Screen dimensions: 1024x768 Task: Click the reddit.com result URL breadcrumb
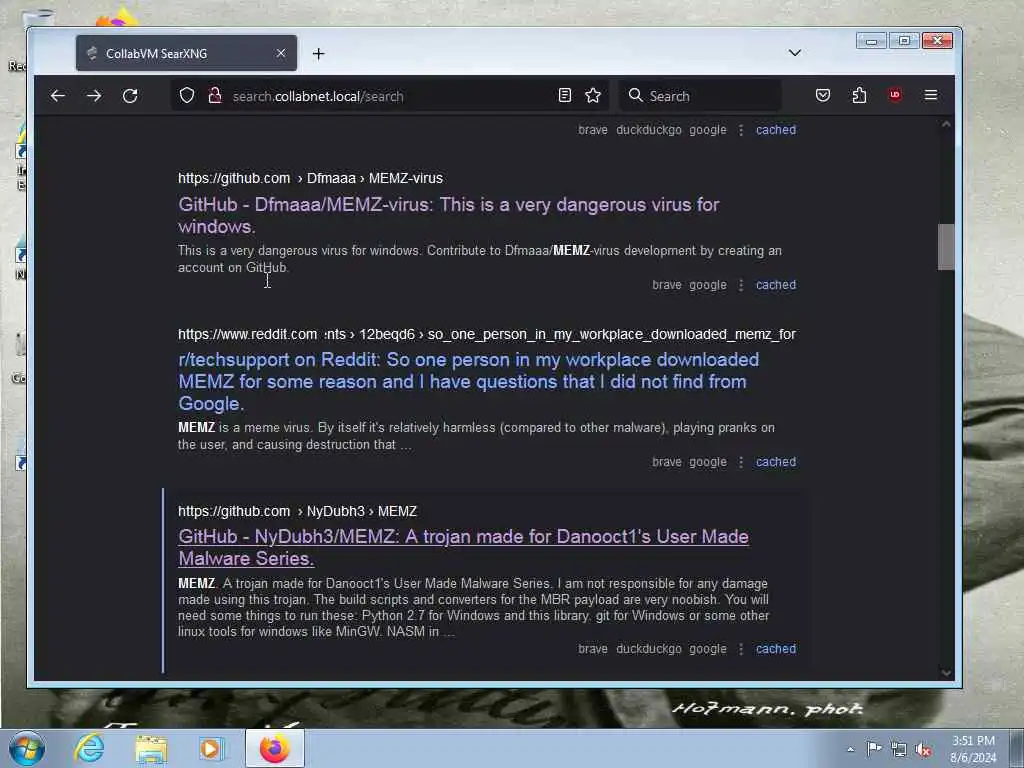click(x=487, y=334)
